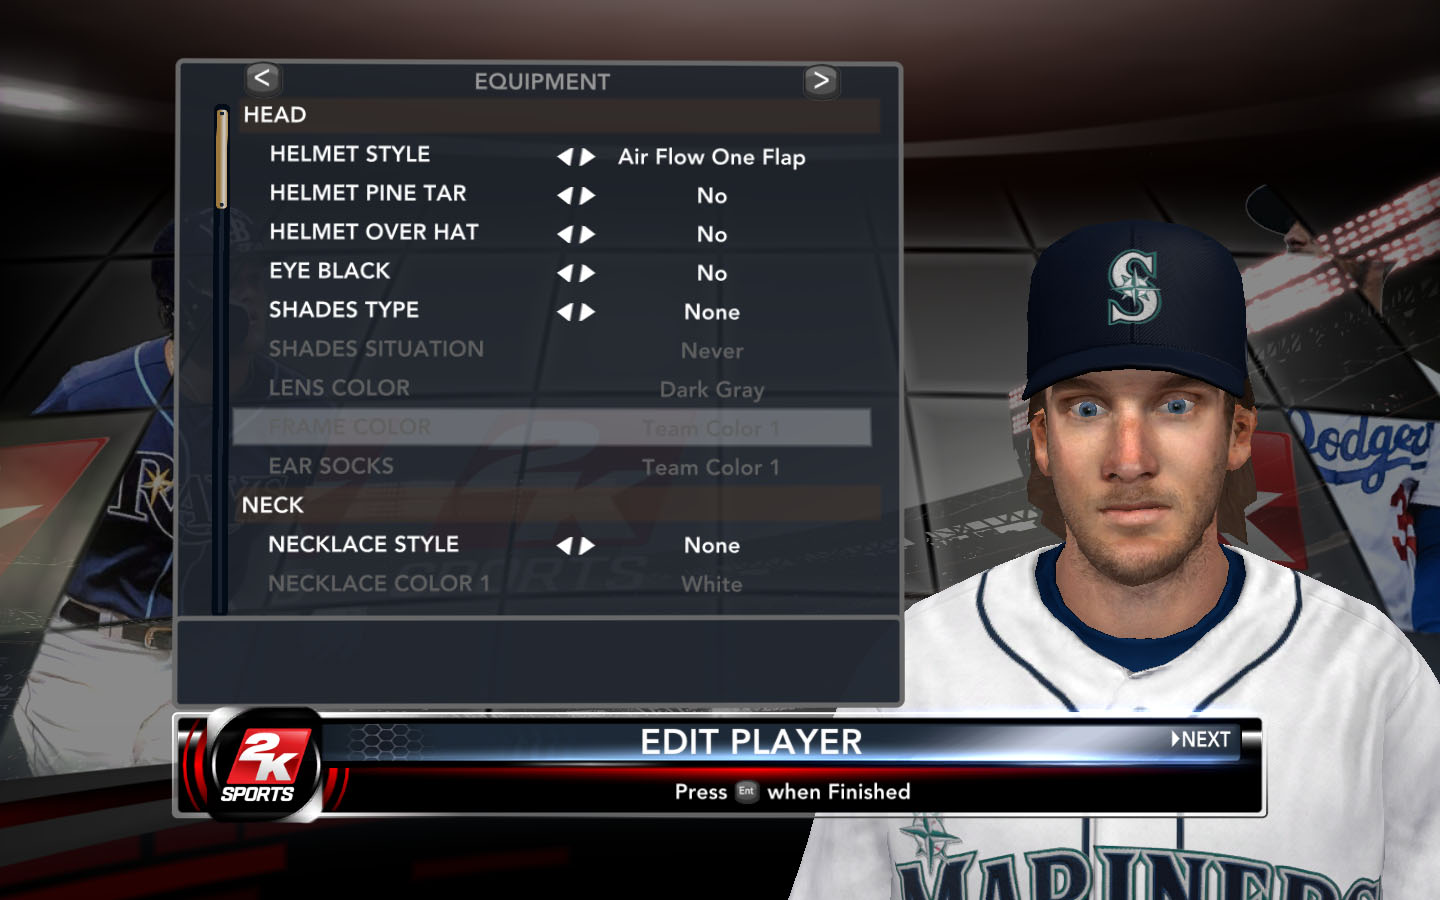
Task: Click the NEXT arrow button
Action: click(1201, 740)
